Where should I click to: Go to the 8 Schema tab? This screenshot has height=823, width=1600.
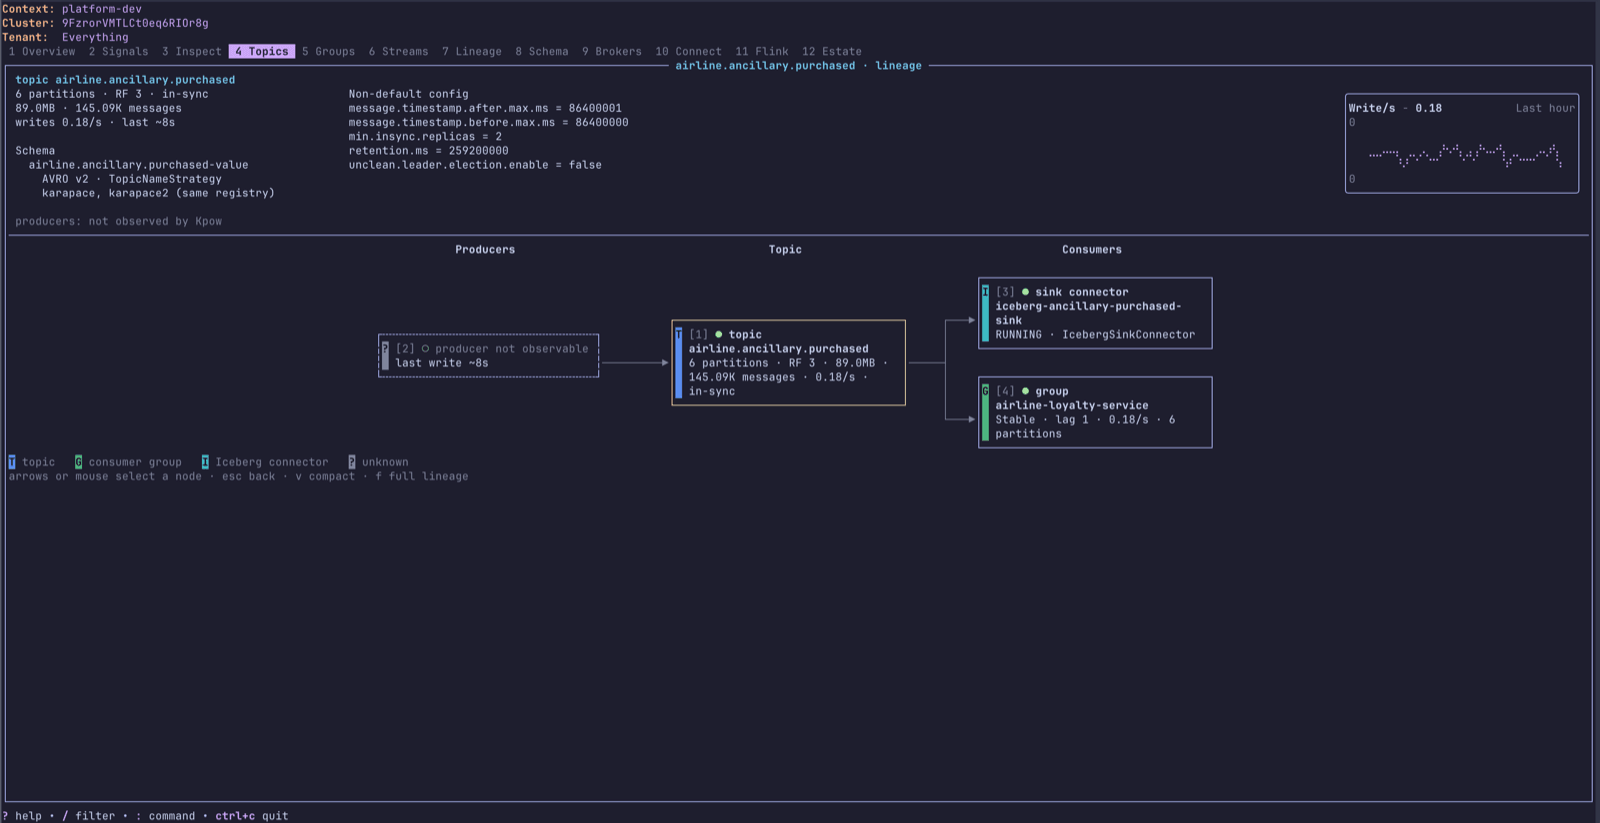point(542,52)
